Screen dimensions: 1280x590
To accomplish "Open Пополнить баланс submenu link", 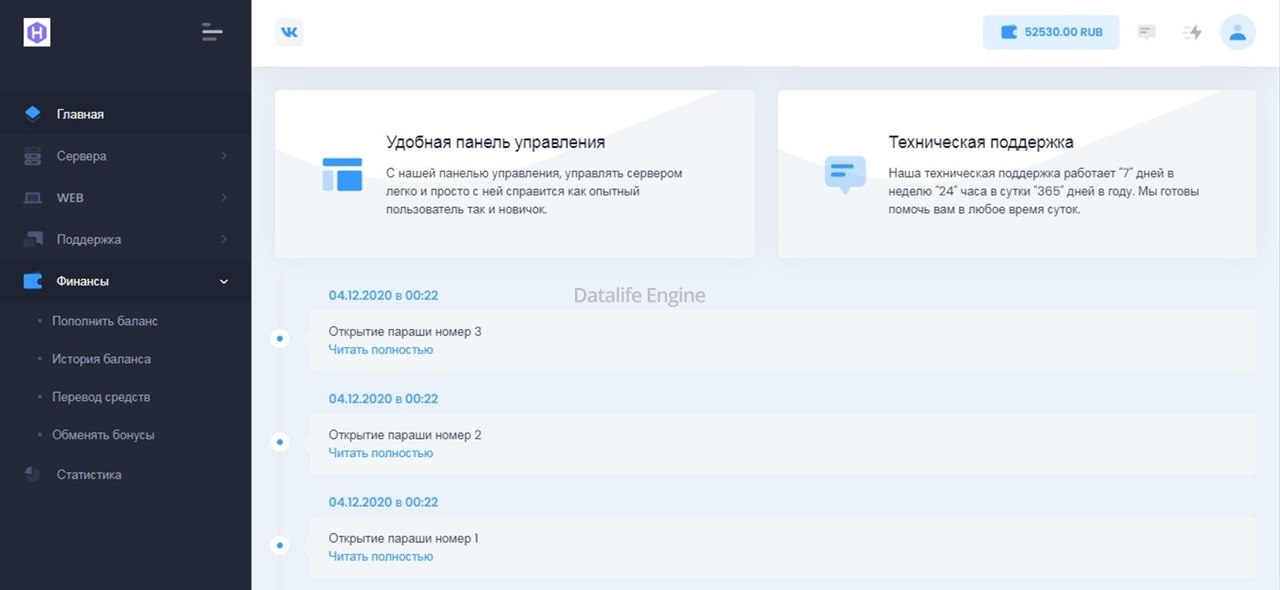I will pyautogui.click(x=105, y=321).
